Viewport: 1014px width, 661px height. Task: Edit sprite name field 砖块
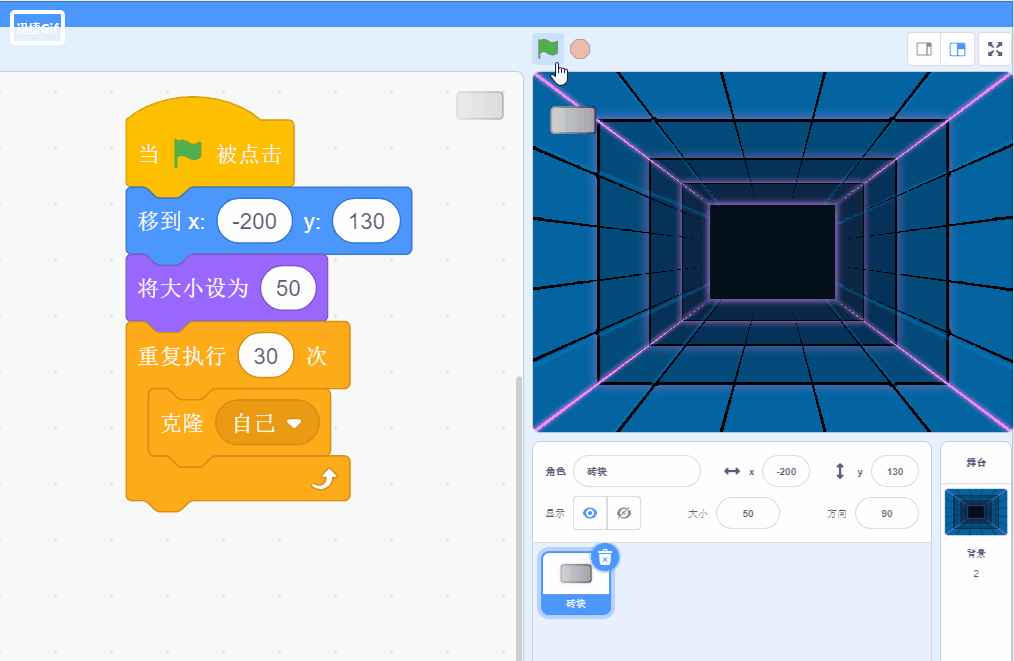pos(637,471)
